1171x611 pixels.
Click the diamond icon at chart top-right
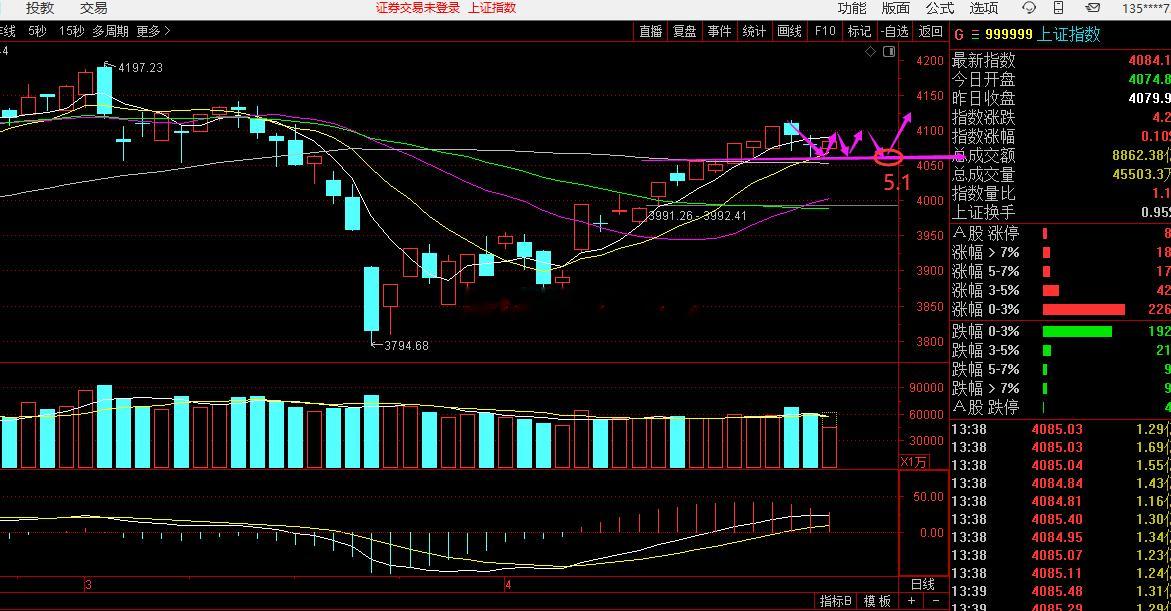pos(870,52)
